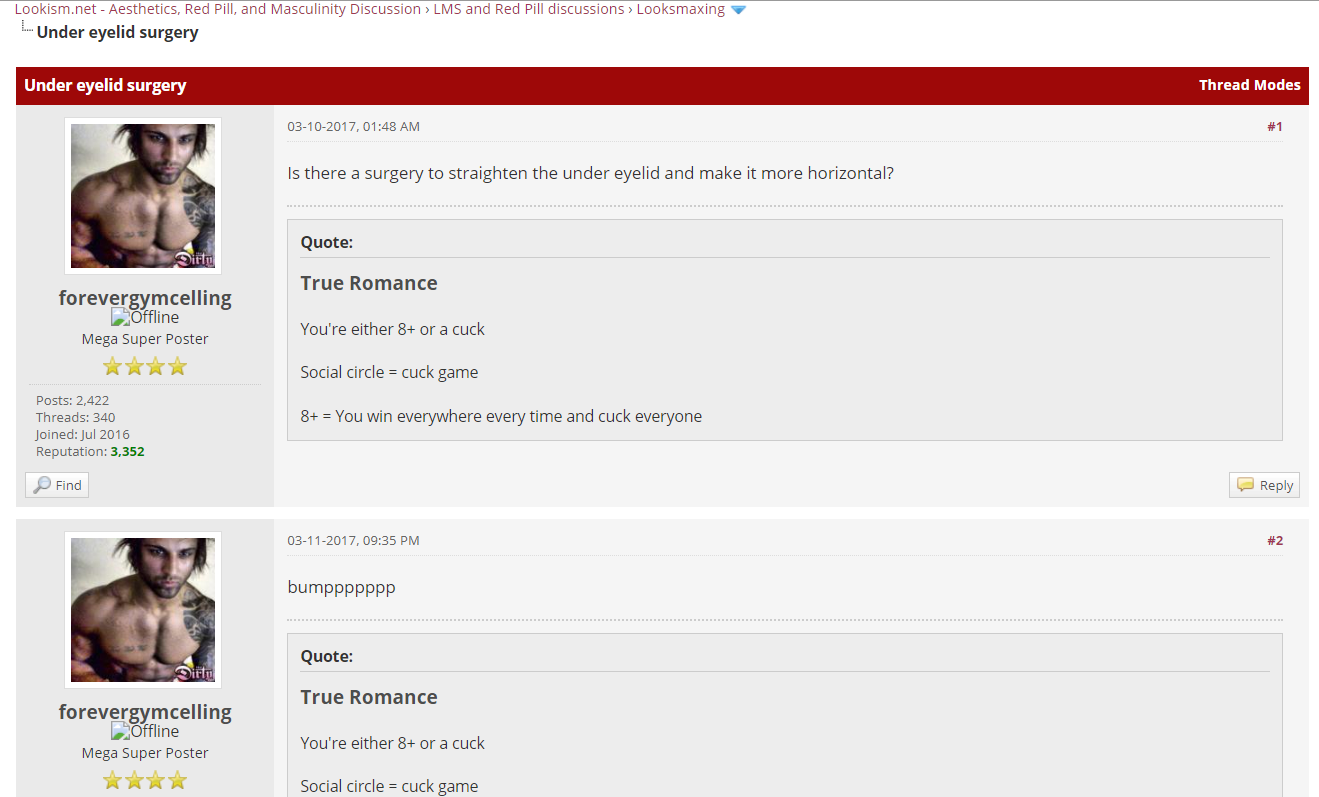Click the Offline status icon in post #1

[x=145, y=318]
